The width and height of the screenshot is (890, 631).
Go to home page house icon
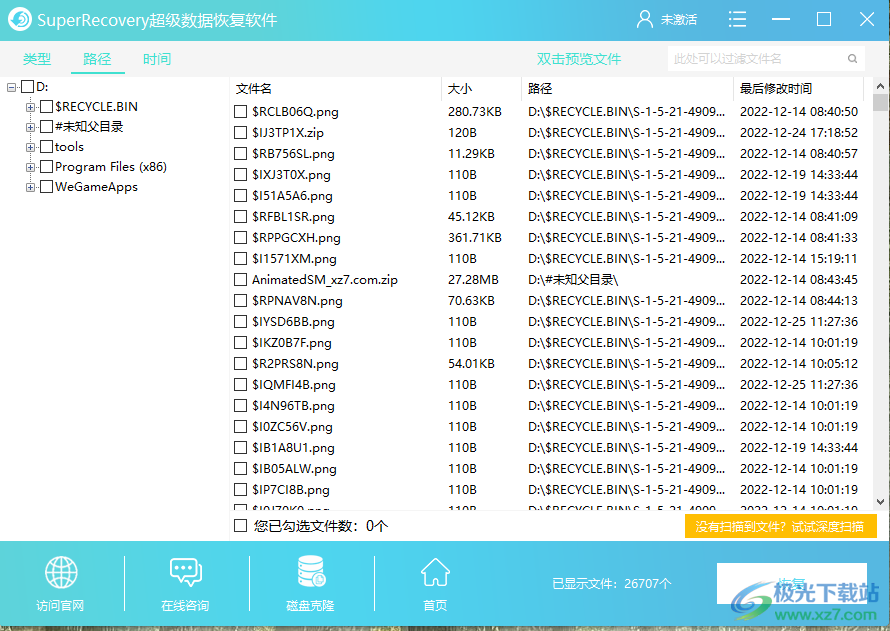click(x=435, y=572)
